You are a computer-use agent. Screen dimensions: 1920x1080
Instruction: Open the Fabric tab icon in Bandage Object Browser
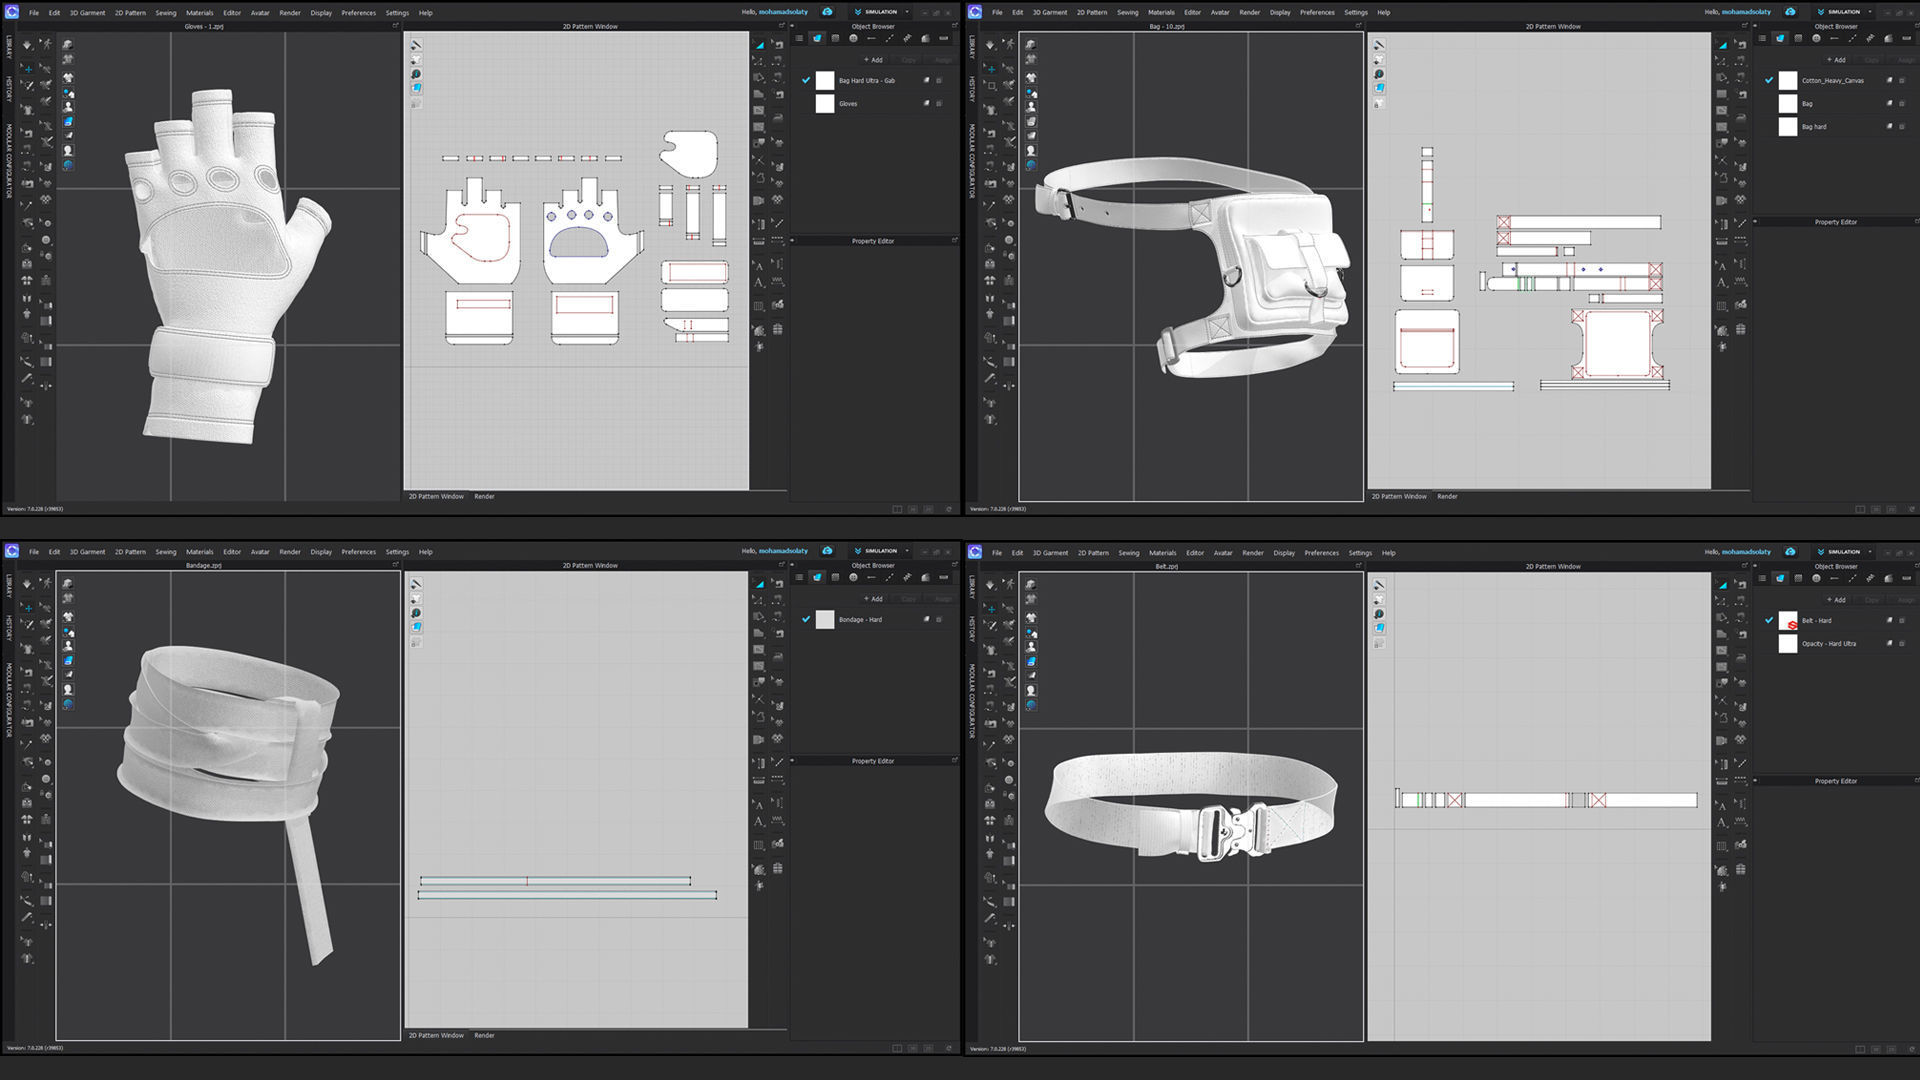tap(817, 577)
